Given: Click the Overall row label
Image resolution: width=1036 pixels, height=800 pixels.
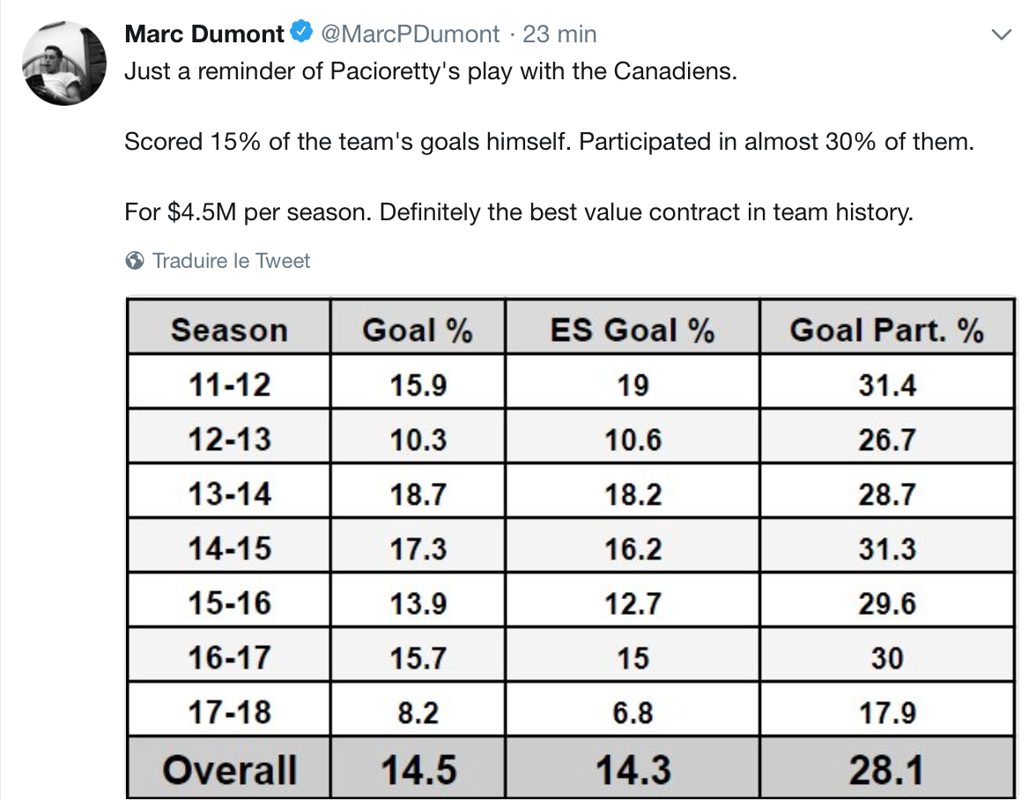Looking at the screenshot, I should click(x=229, y=770).
